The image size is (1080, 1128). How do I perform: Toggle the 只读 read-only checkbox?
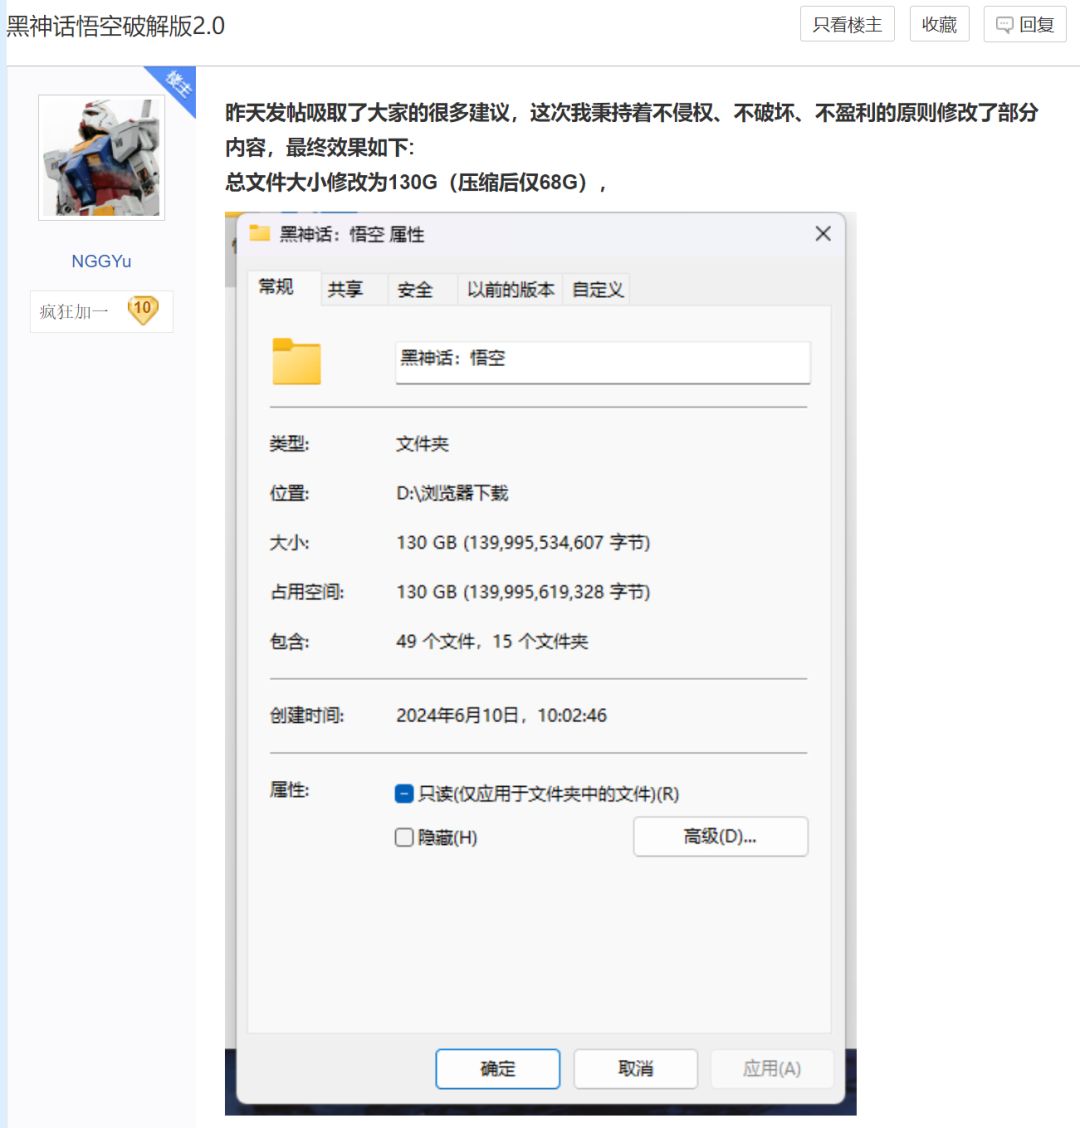404,793
